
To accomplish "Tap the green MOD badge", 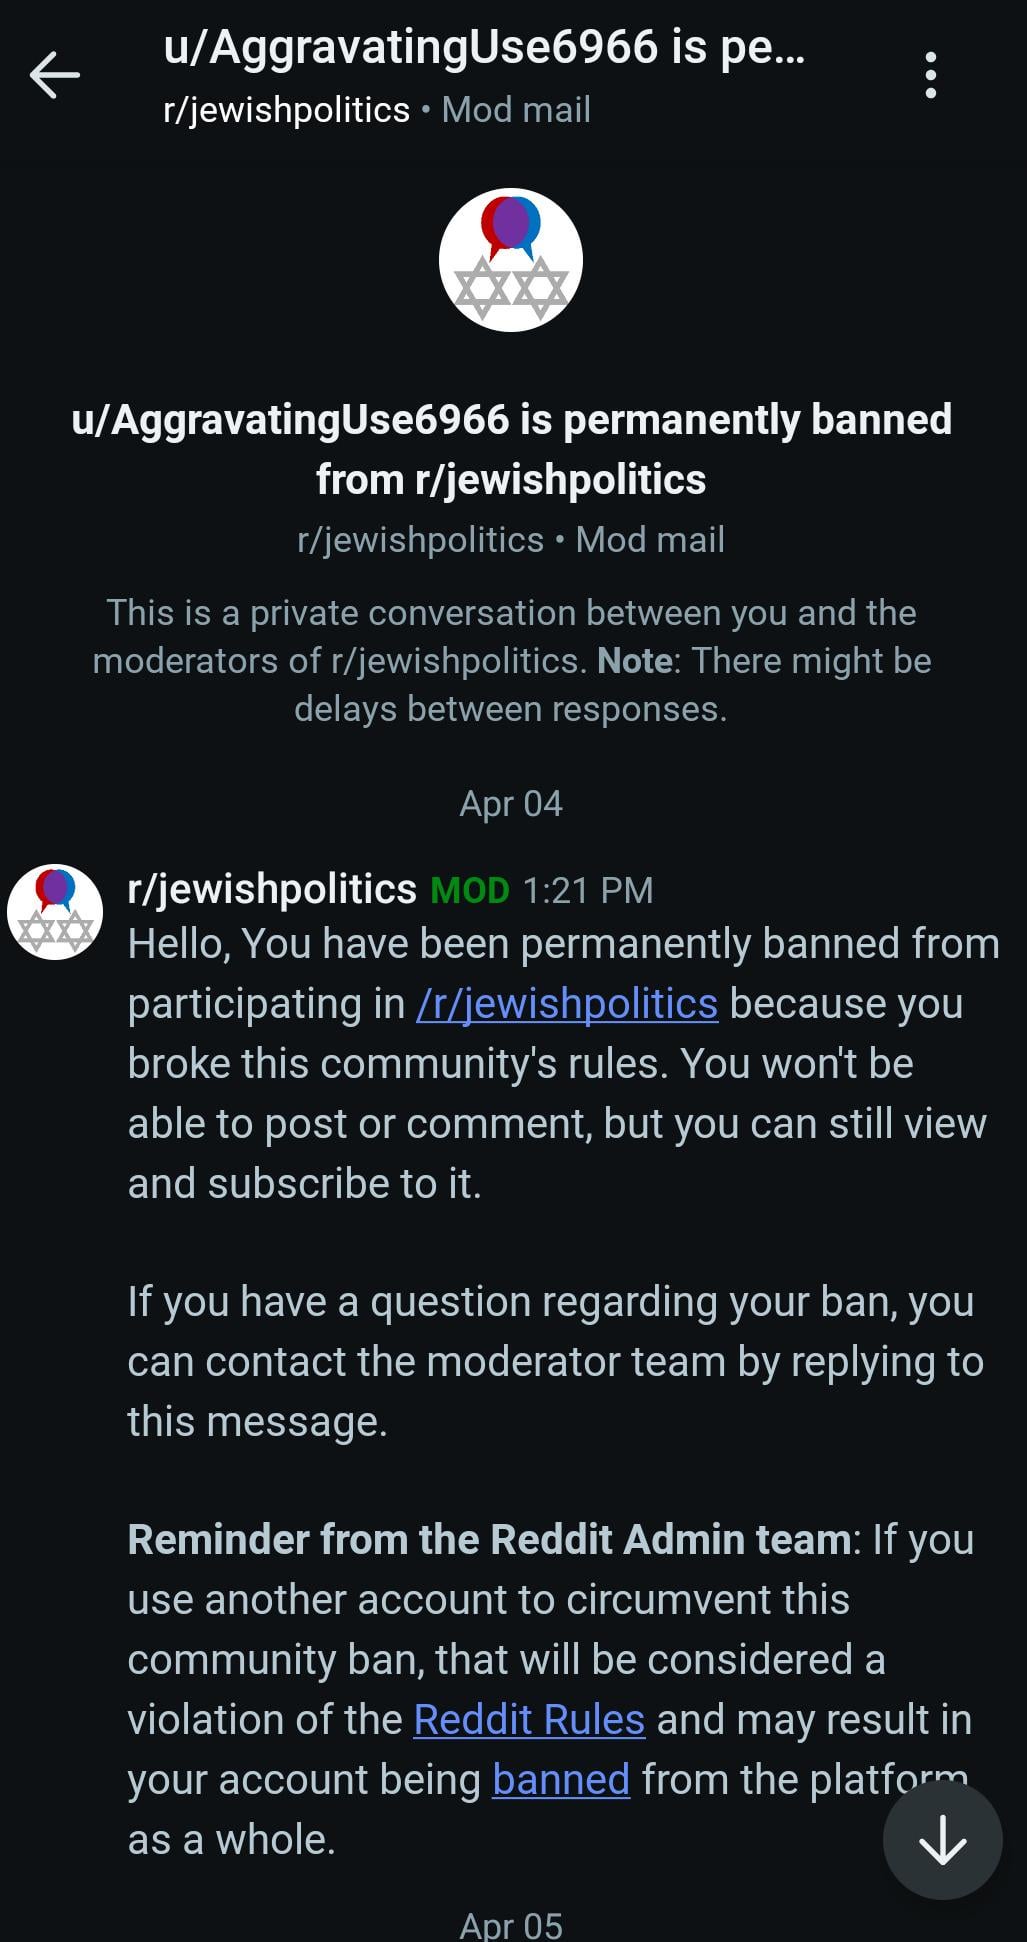I will 470,890.
